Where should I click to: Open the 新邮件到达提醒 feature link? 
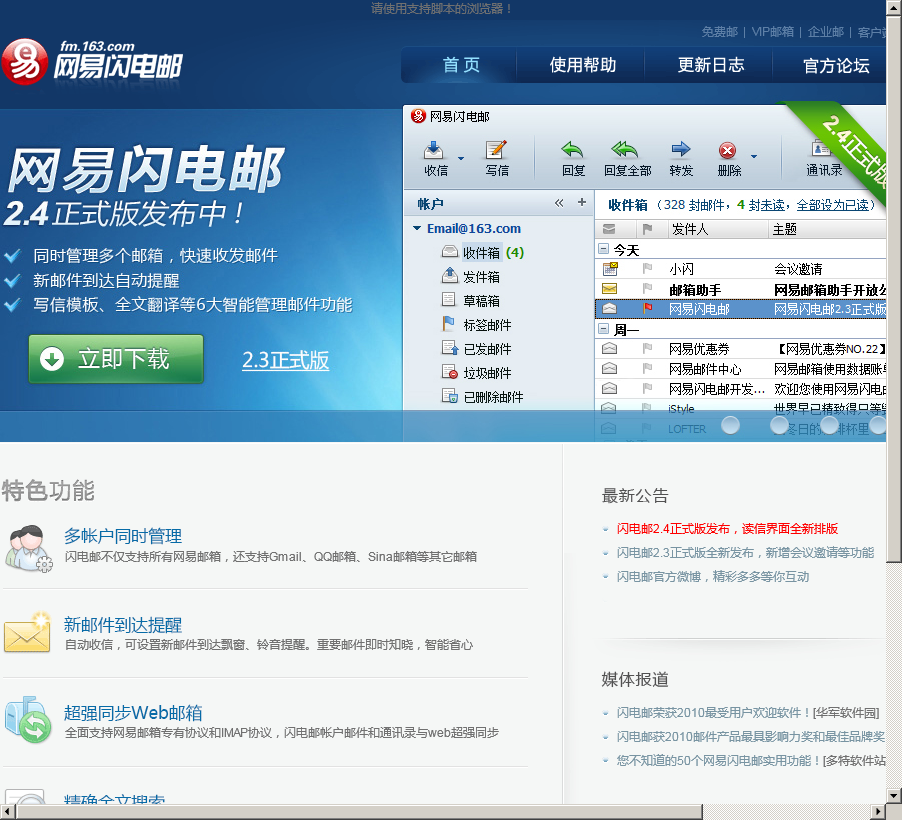[x=123, y=624]
